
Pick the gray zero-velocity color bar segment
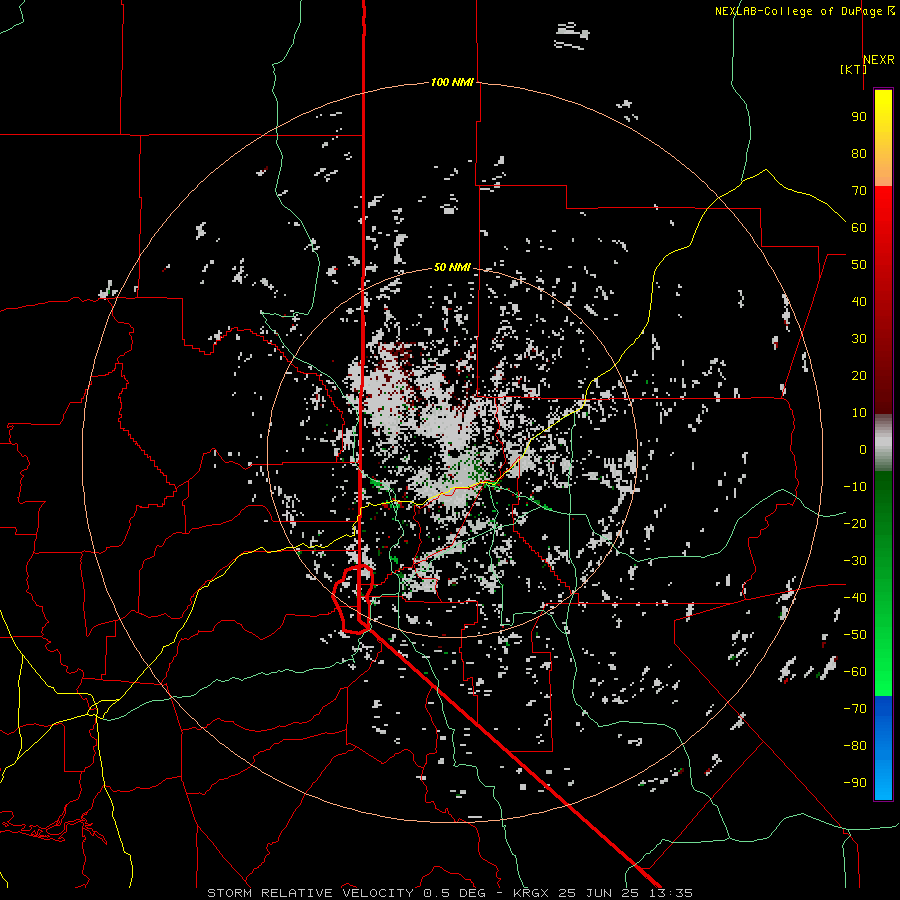point(883,443)
